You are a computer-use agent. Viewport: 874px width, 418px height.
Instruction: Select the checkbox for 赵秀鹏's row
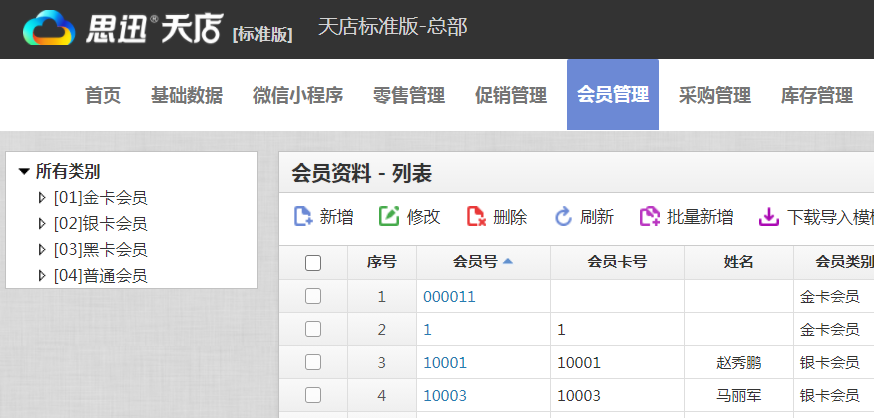coord(313,362)
